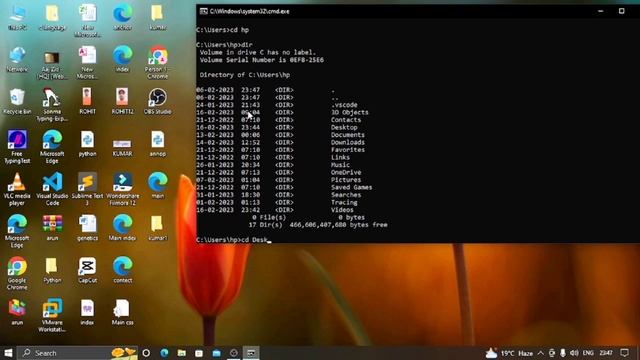Open the c language folder

point(52,18)
